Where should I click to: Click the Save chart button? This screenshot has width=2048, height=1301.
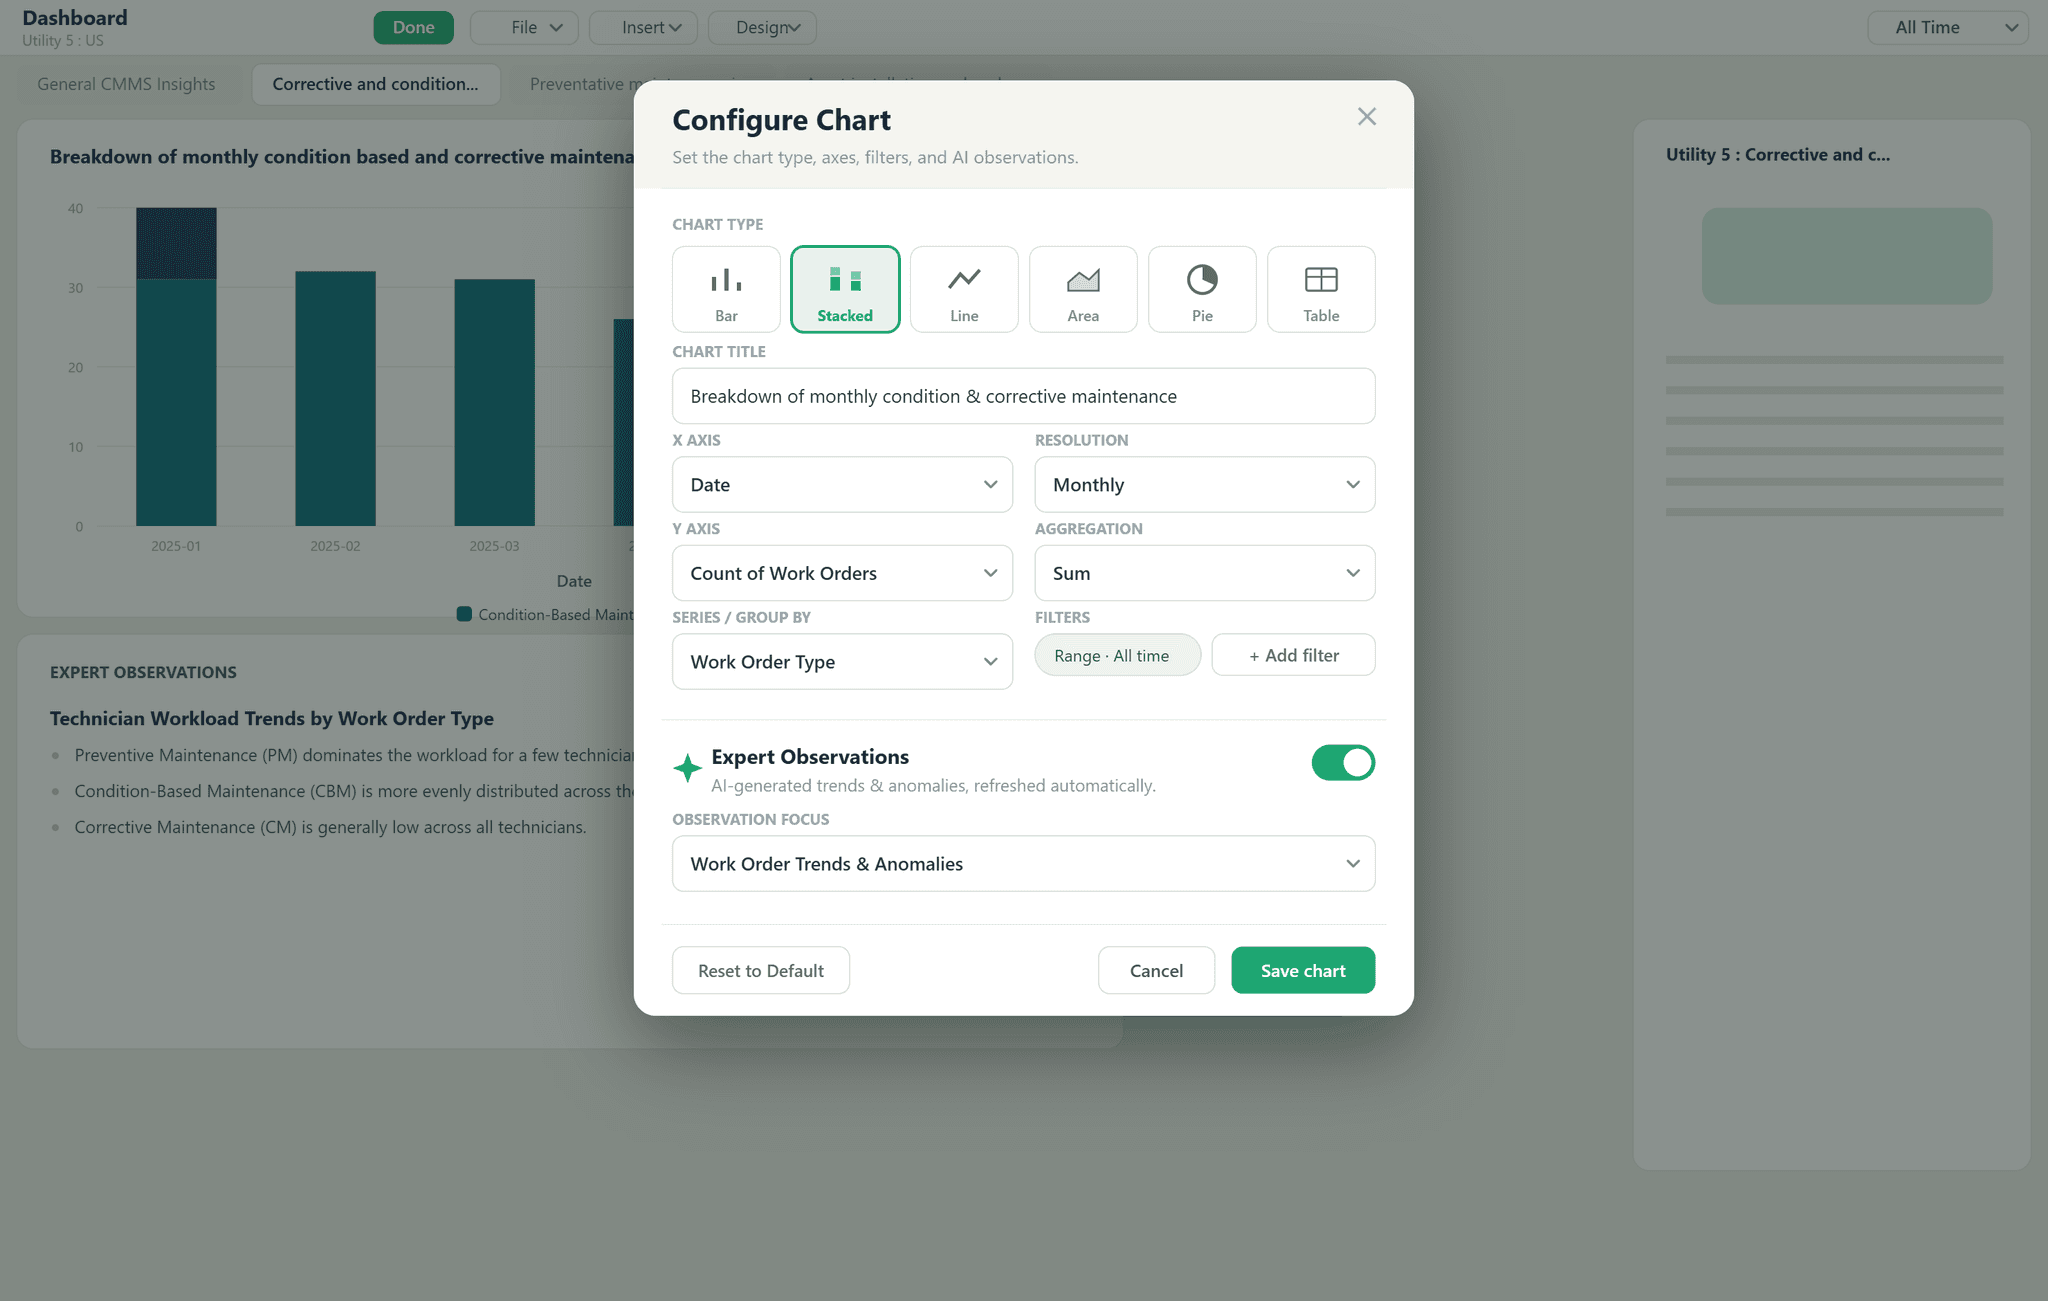click(1303, 971)
